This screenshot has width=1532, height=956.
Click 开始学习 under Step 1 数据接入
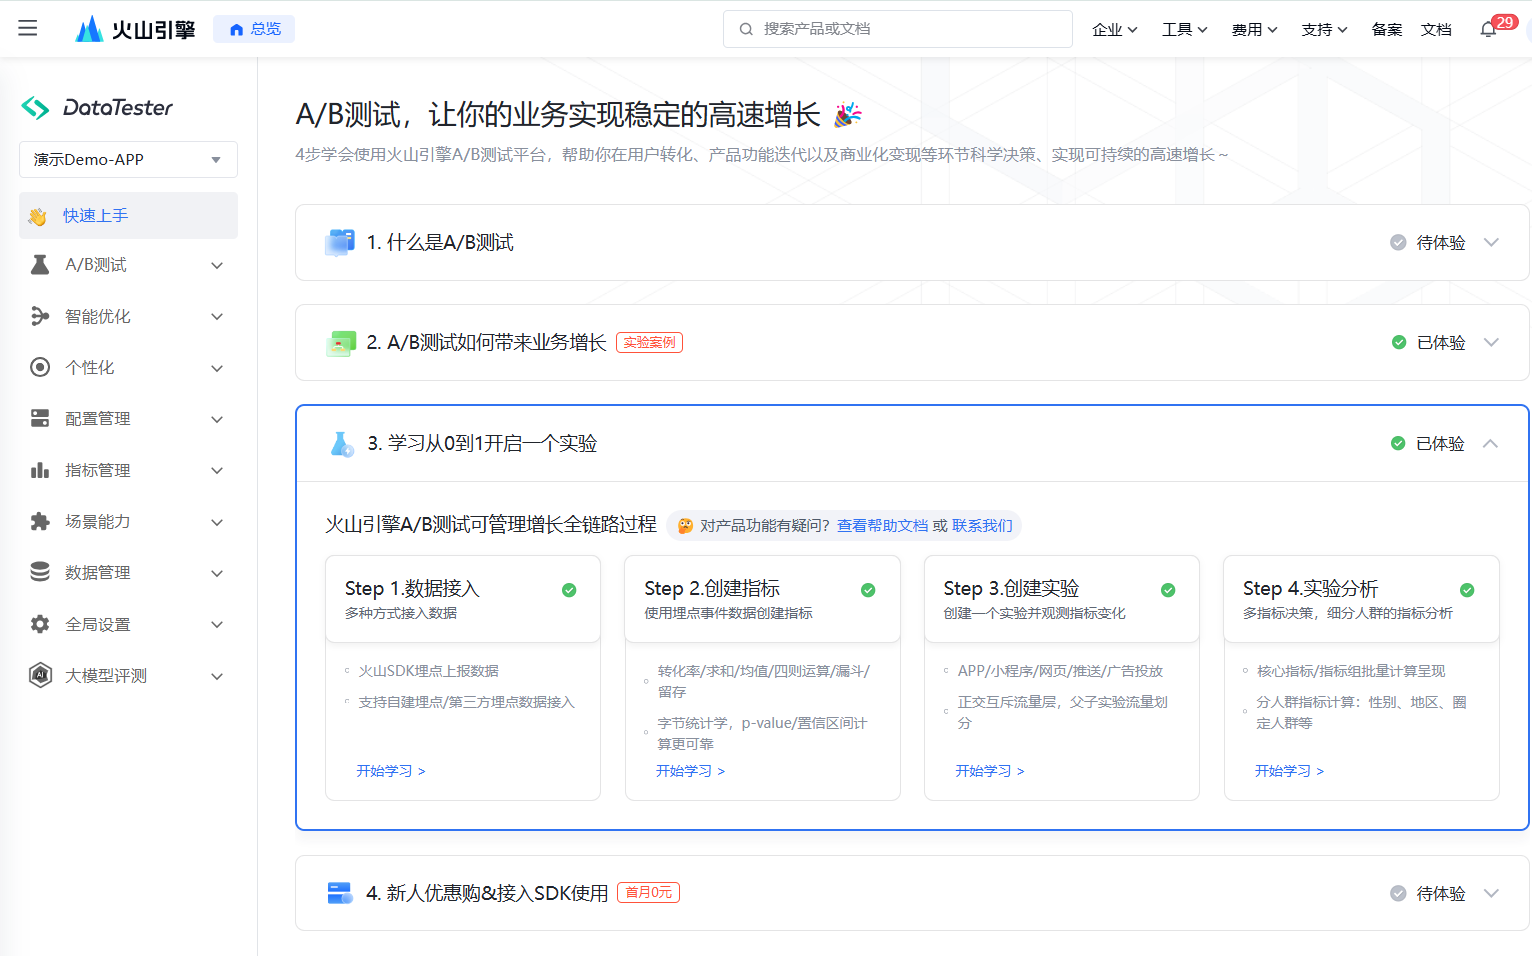click(x=391, y=771)
